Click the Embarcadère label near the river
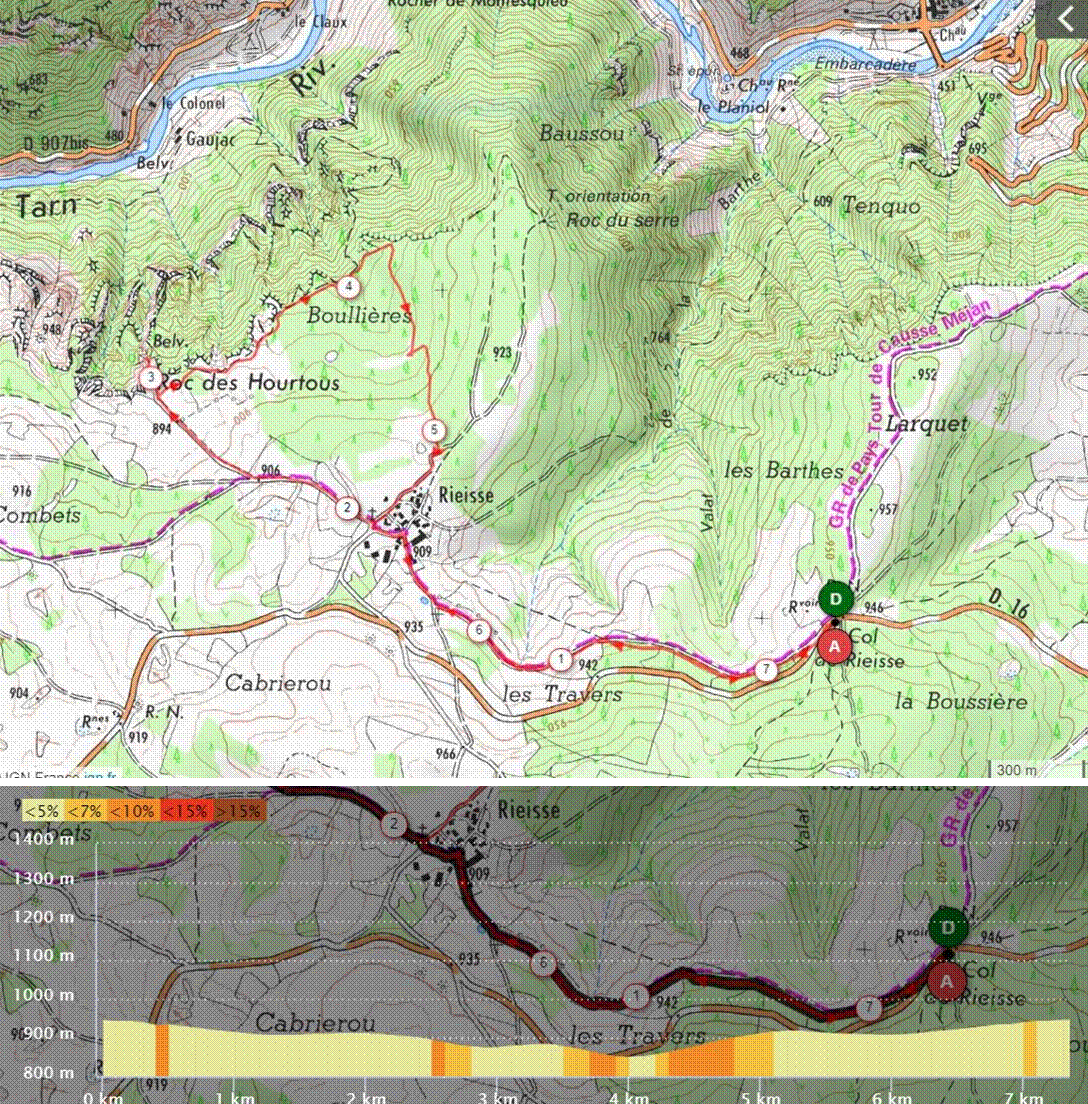1088x1104 pixels. (x=866, y=64)
